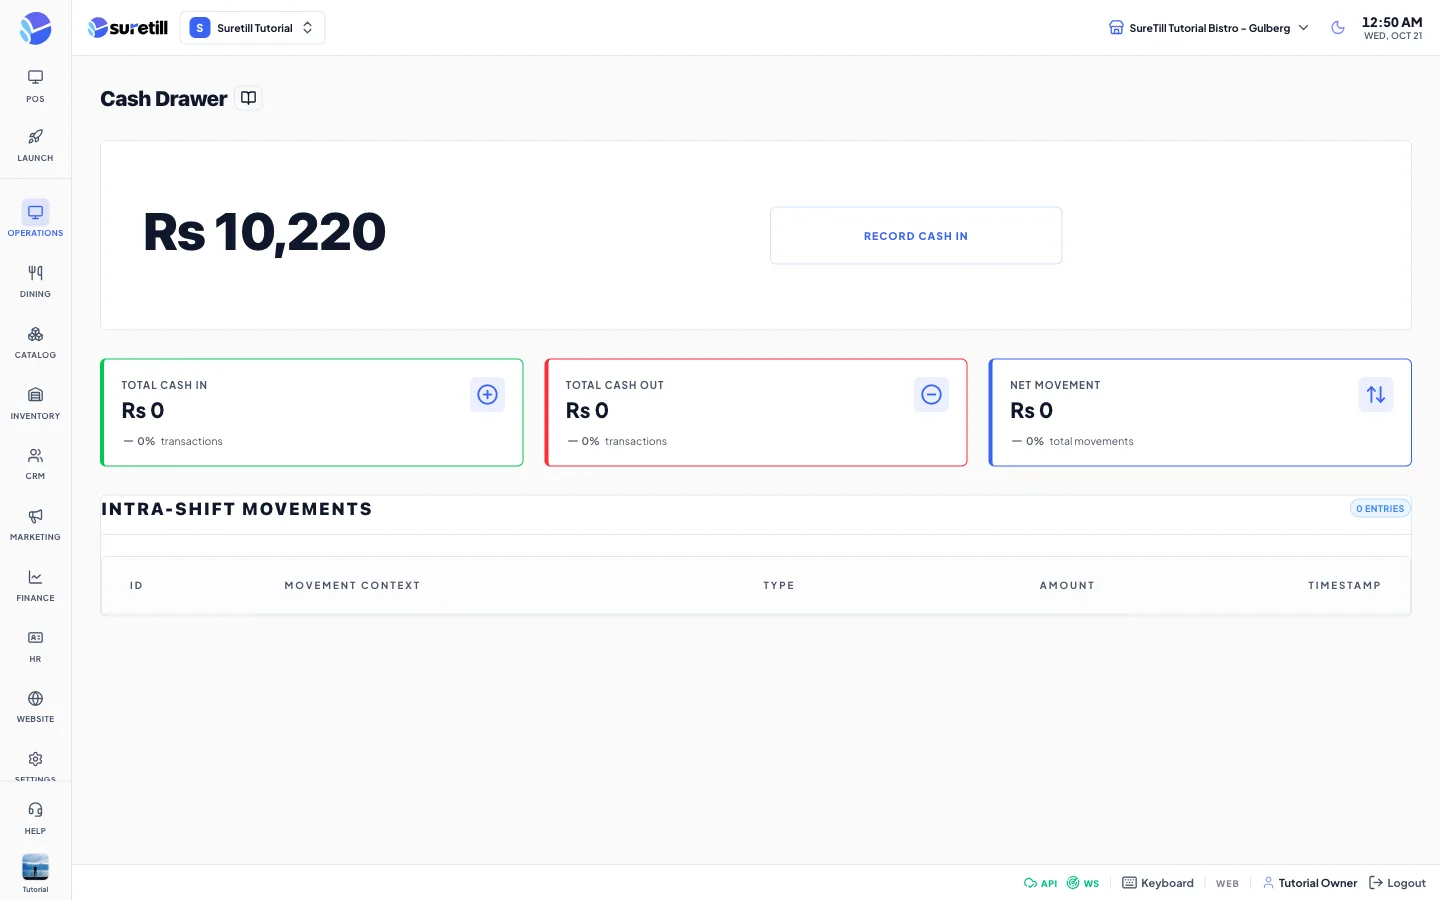Click the Rs 10,220 drawer balance
Screen dimensions: 1440x900
pyautogui.click(x=265, y=233)
